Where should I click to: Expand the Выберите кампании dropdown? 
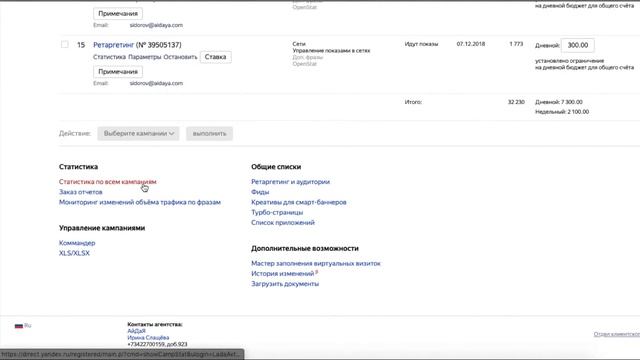click(x=138, y=133)
